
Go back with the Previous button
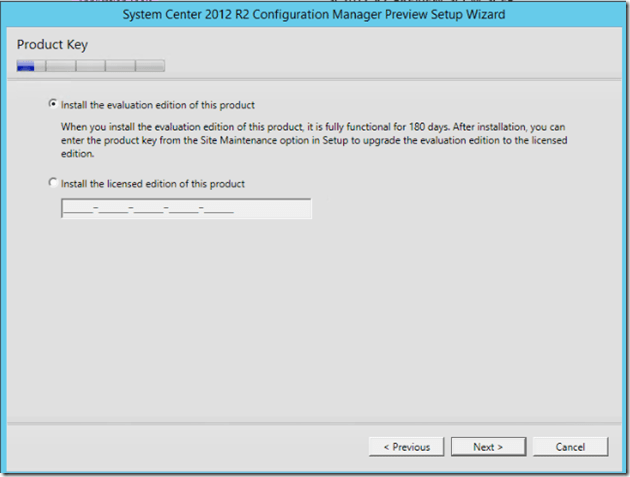pos(406,447)
